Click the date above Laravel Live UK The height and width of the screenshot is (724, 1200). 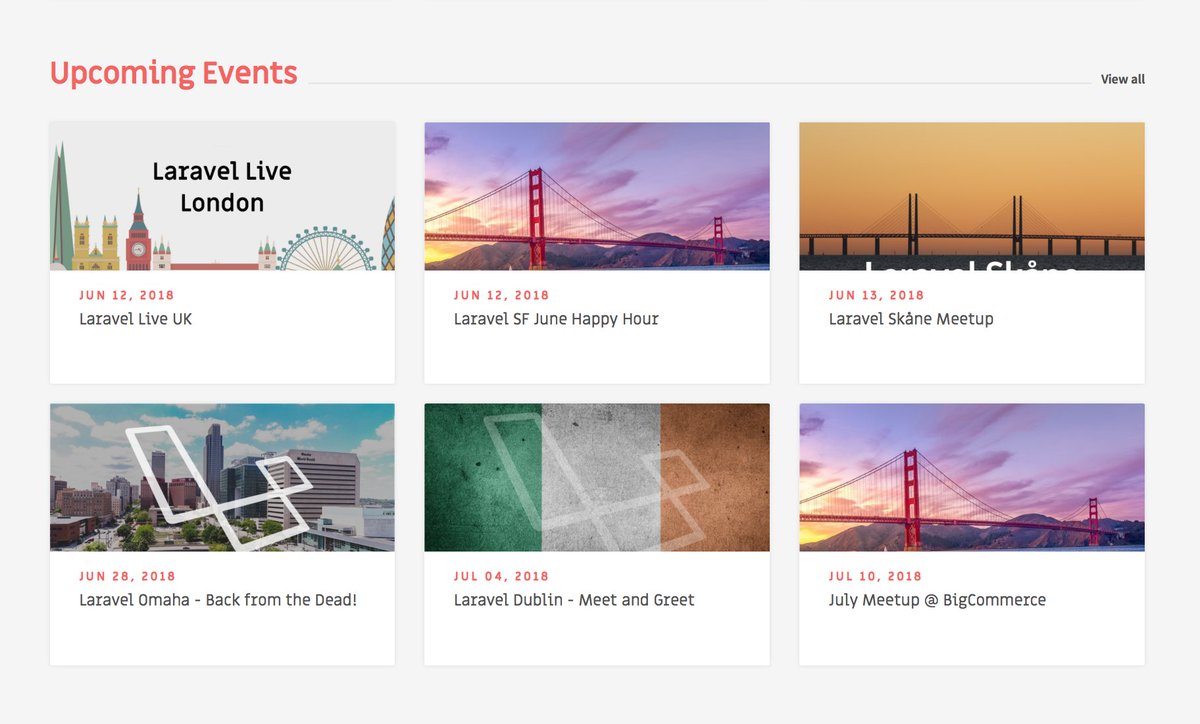click(127, 295)
